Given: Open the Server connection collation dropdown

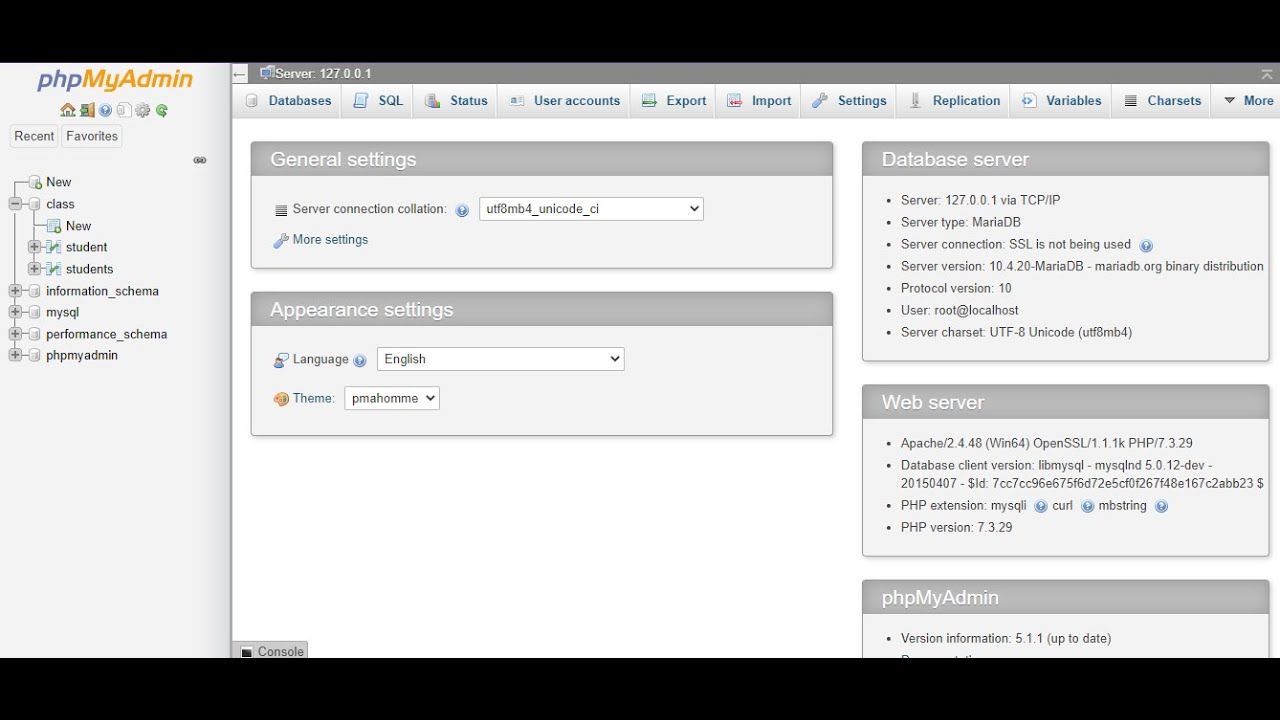Looking at the screenshot, I should point(591,209).
